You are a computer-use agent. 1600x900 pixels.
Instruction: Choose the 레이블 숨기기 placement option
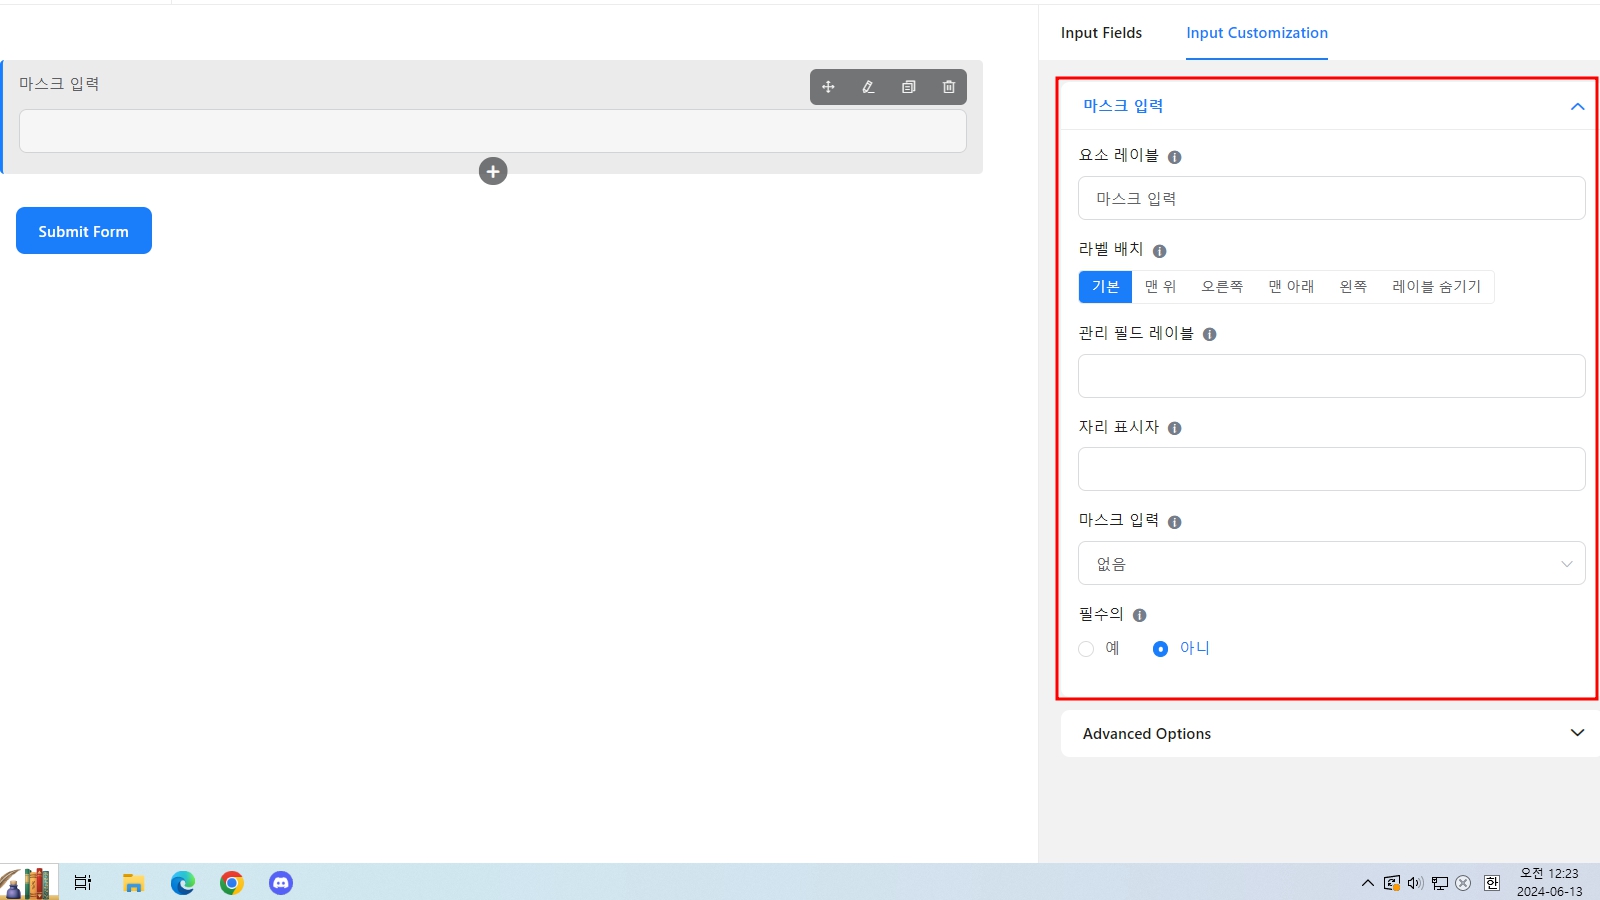[x=1436, y=287]
